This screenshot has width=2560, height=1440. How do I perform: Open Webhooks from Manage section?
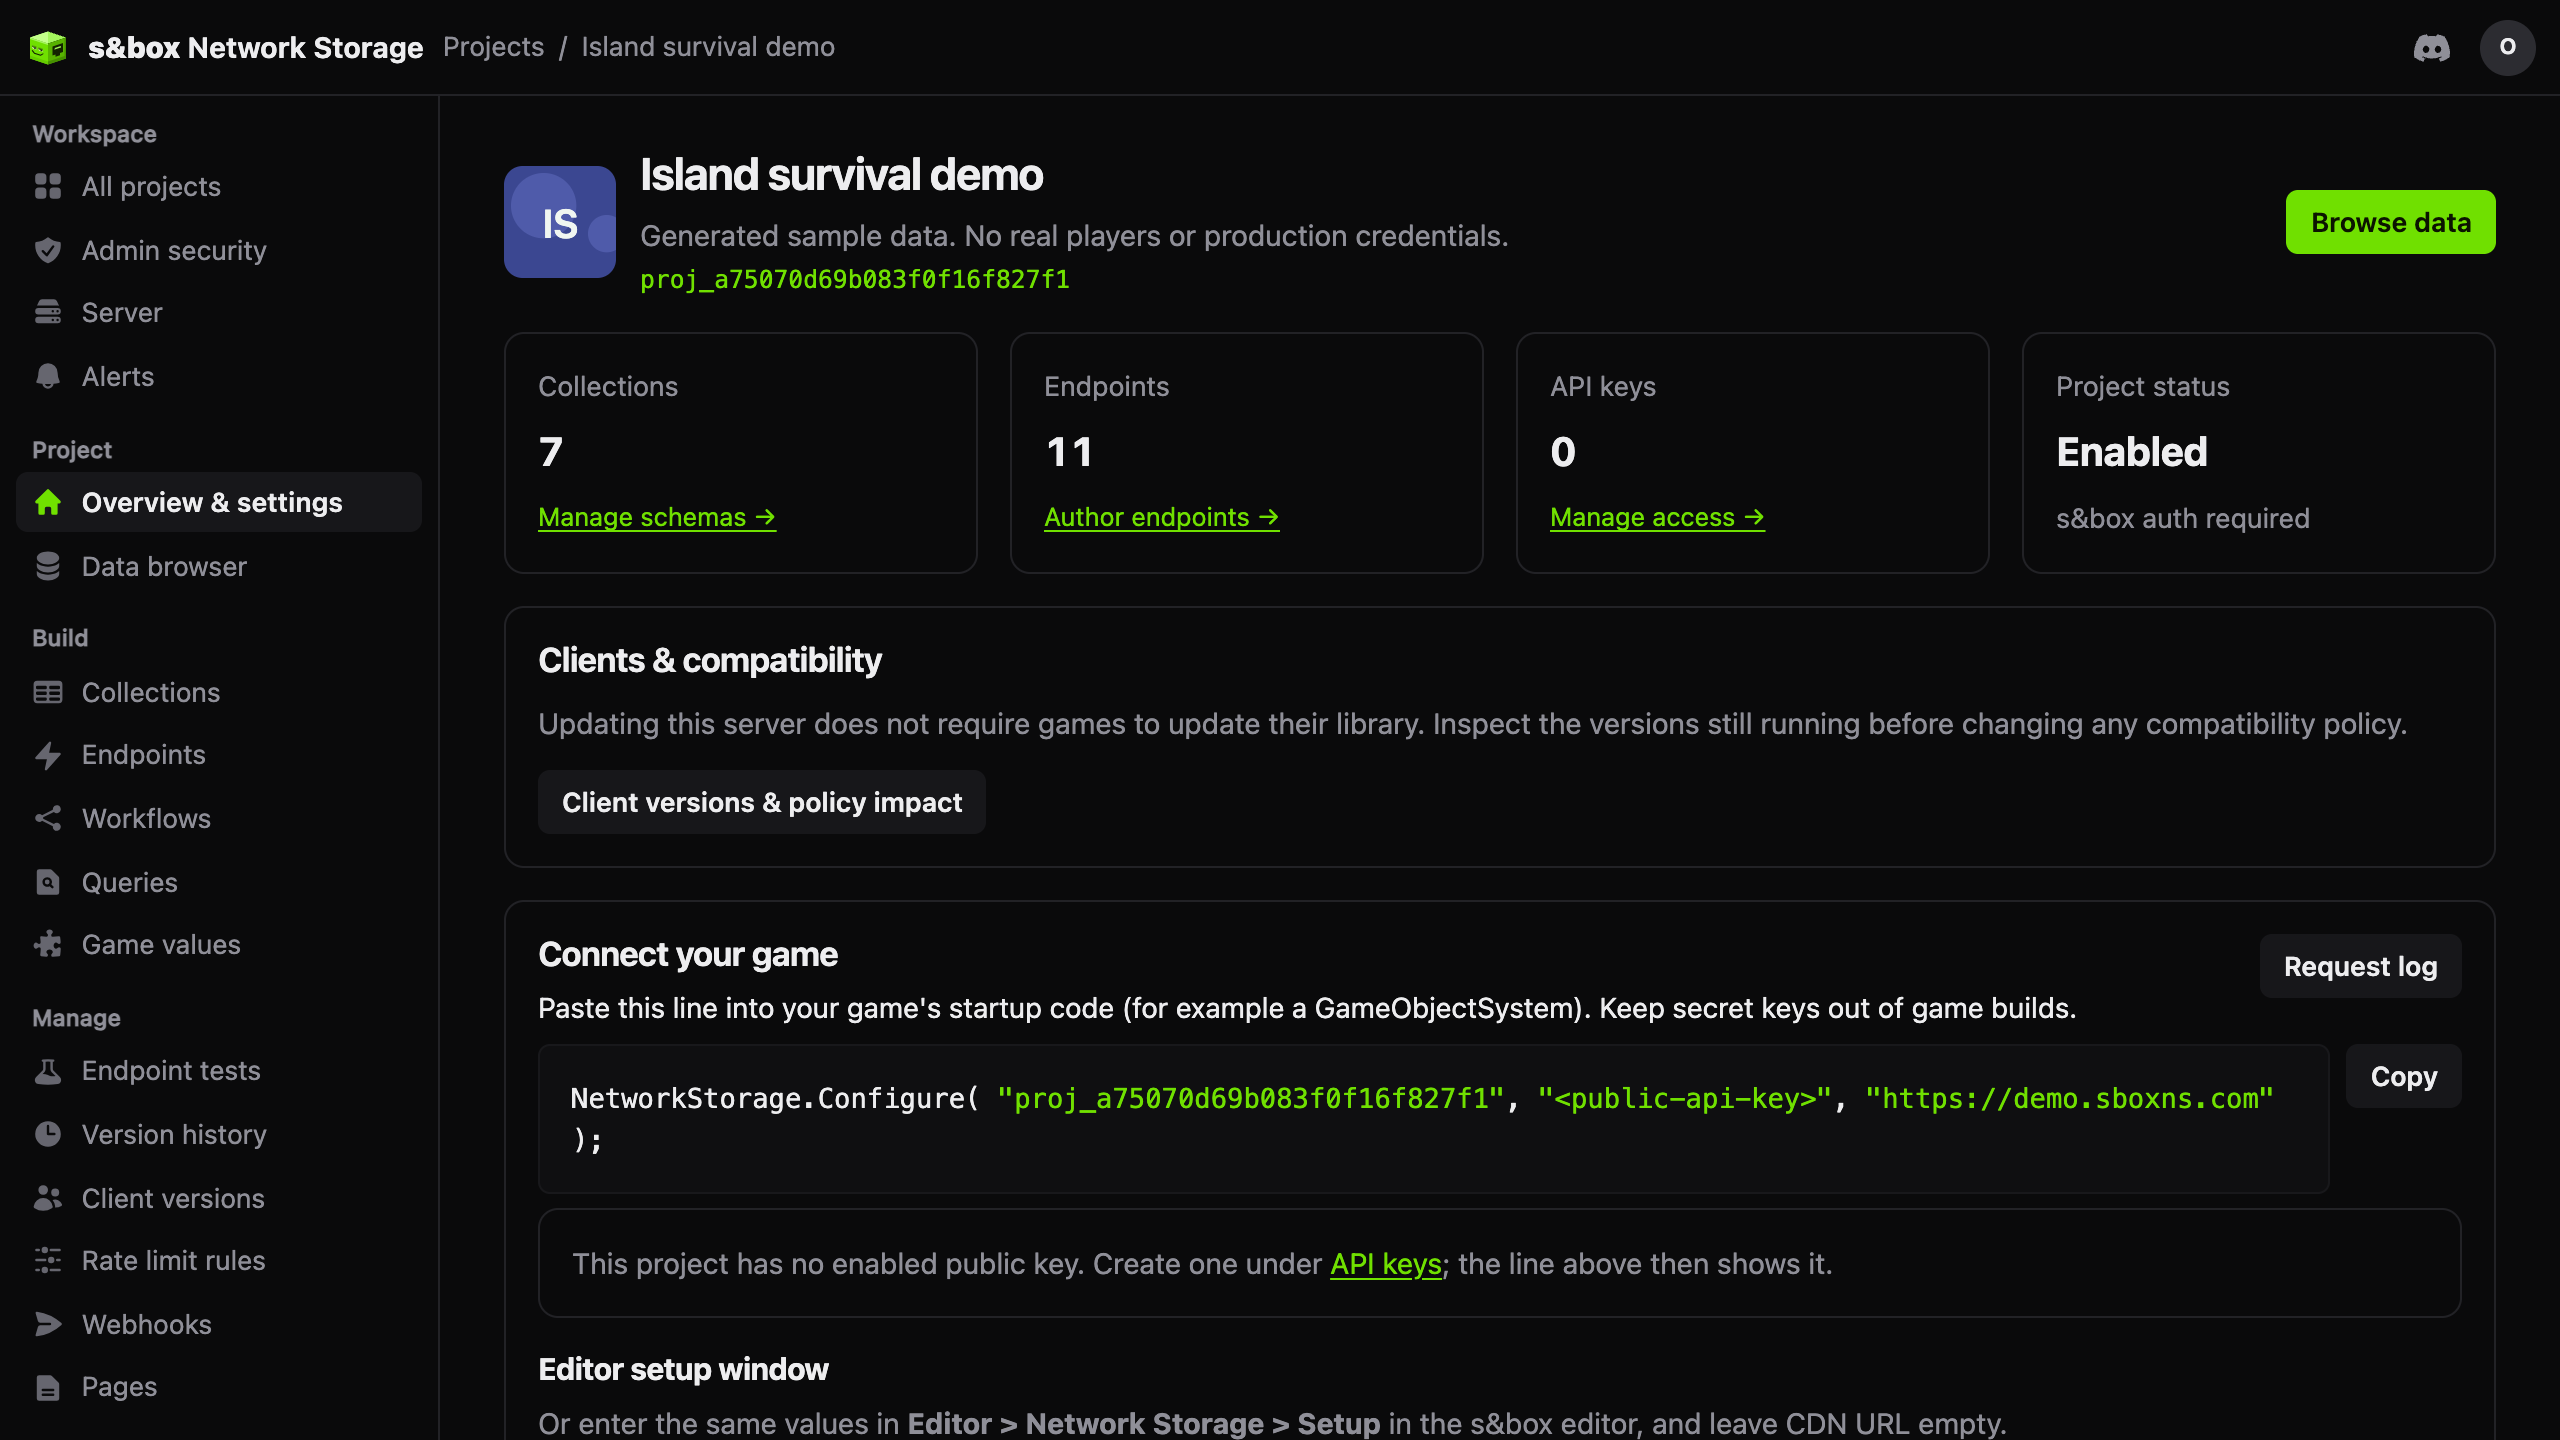coord(219,1324)
